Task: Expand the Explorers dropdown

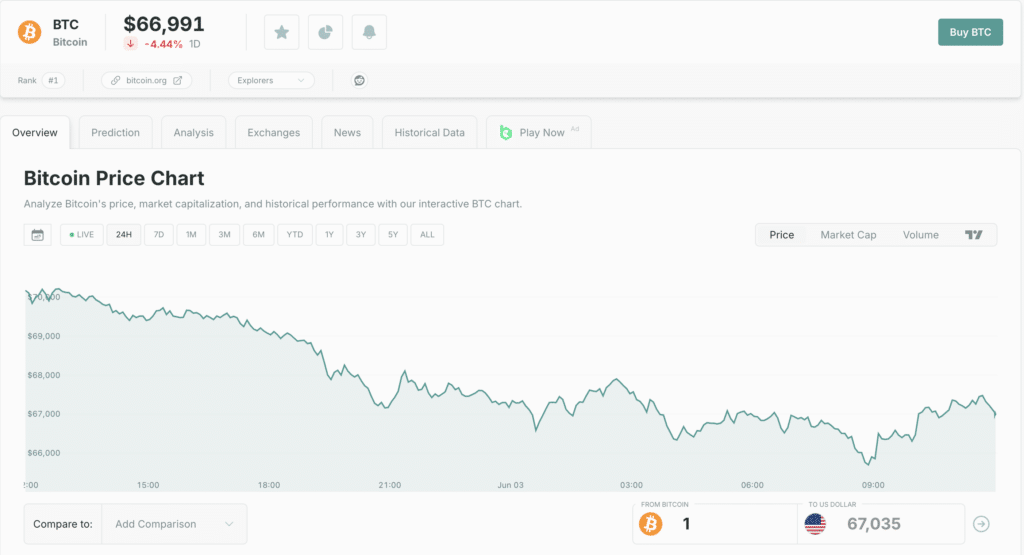Action: click(271, 80)
